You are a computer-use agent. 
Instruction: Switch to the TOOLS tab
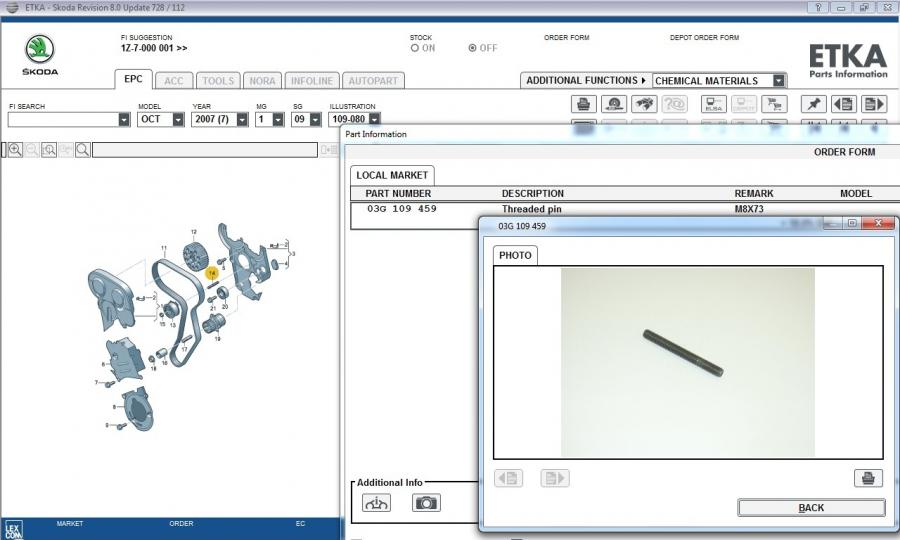(x=217, y=81)
